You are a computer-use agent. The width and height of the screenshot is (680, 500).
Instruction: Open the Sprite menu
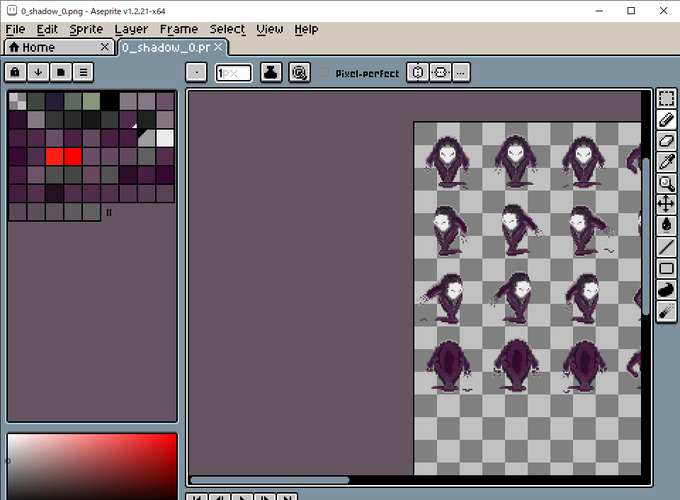(x=86, y=29)
